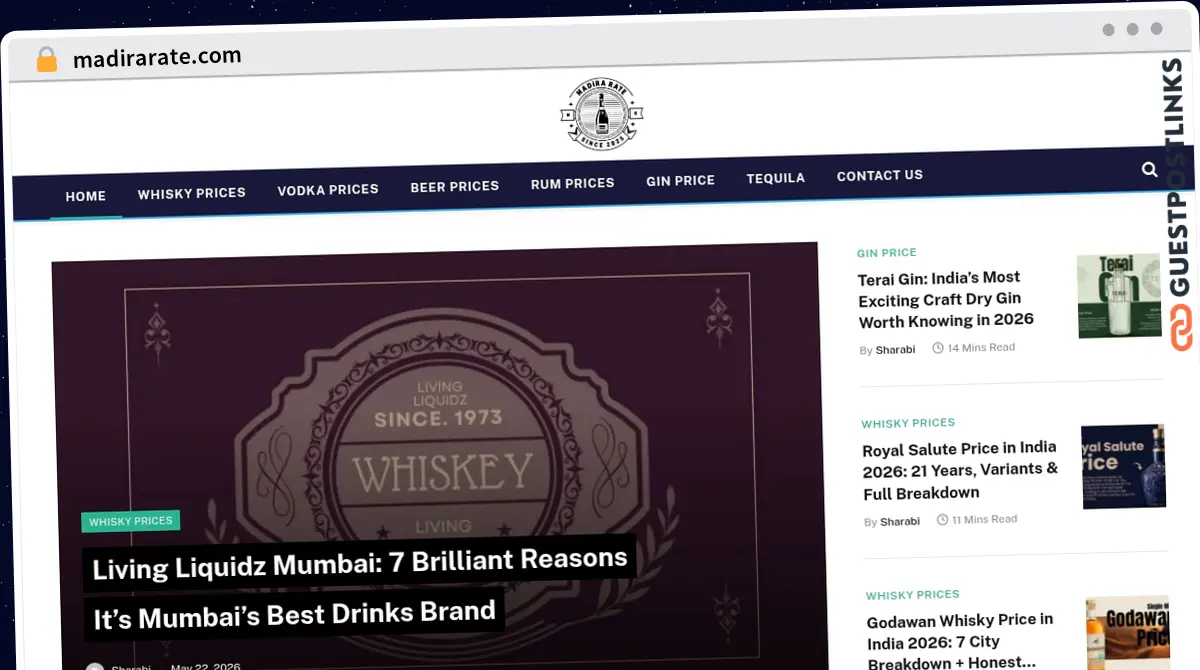This screenshot has height=670, width=1200.
Task: Open the search magnifier icon
Action: pos(1149,169)
